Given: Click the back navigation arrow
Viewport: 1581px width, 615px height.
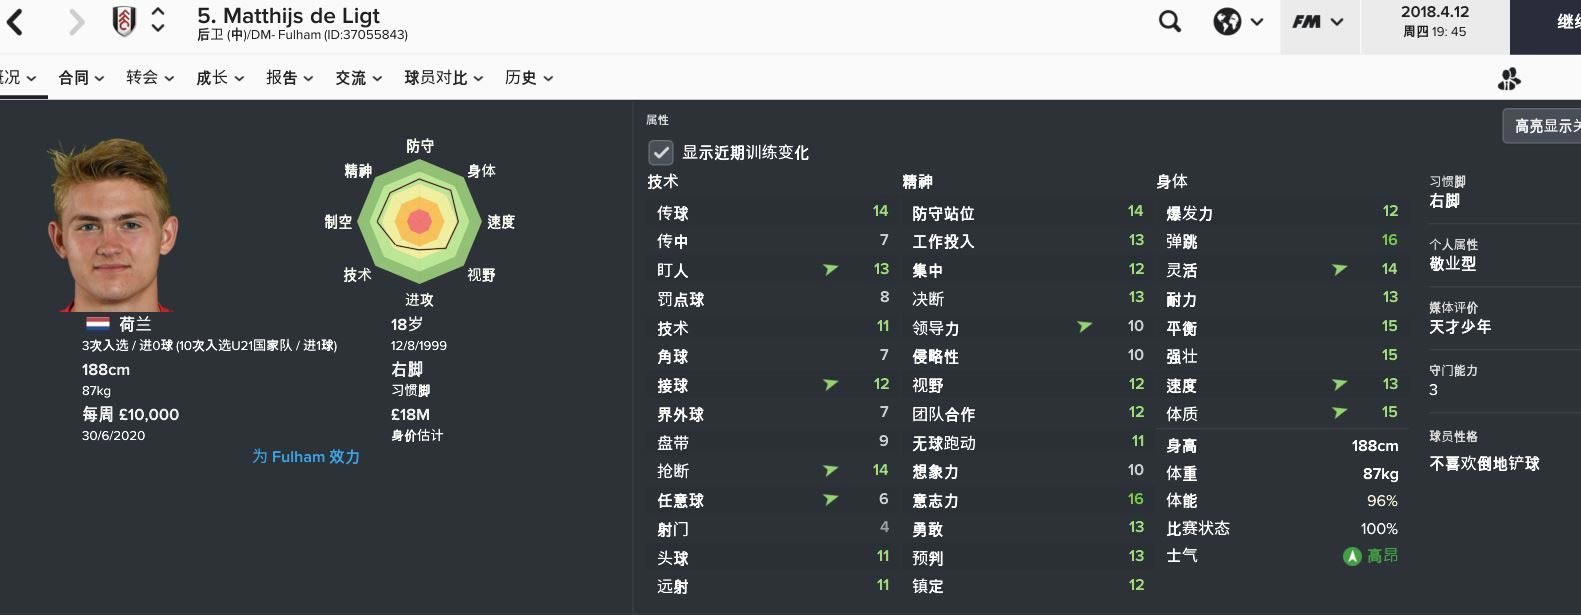Looking at the screenshot, I should tap(16, 22).
